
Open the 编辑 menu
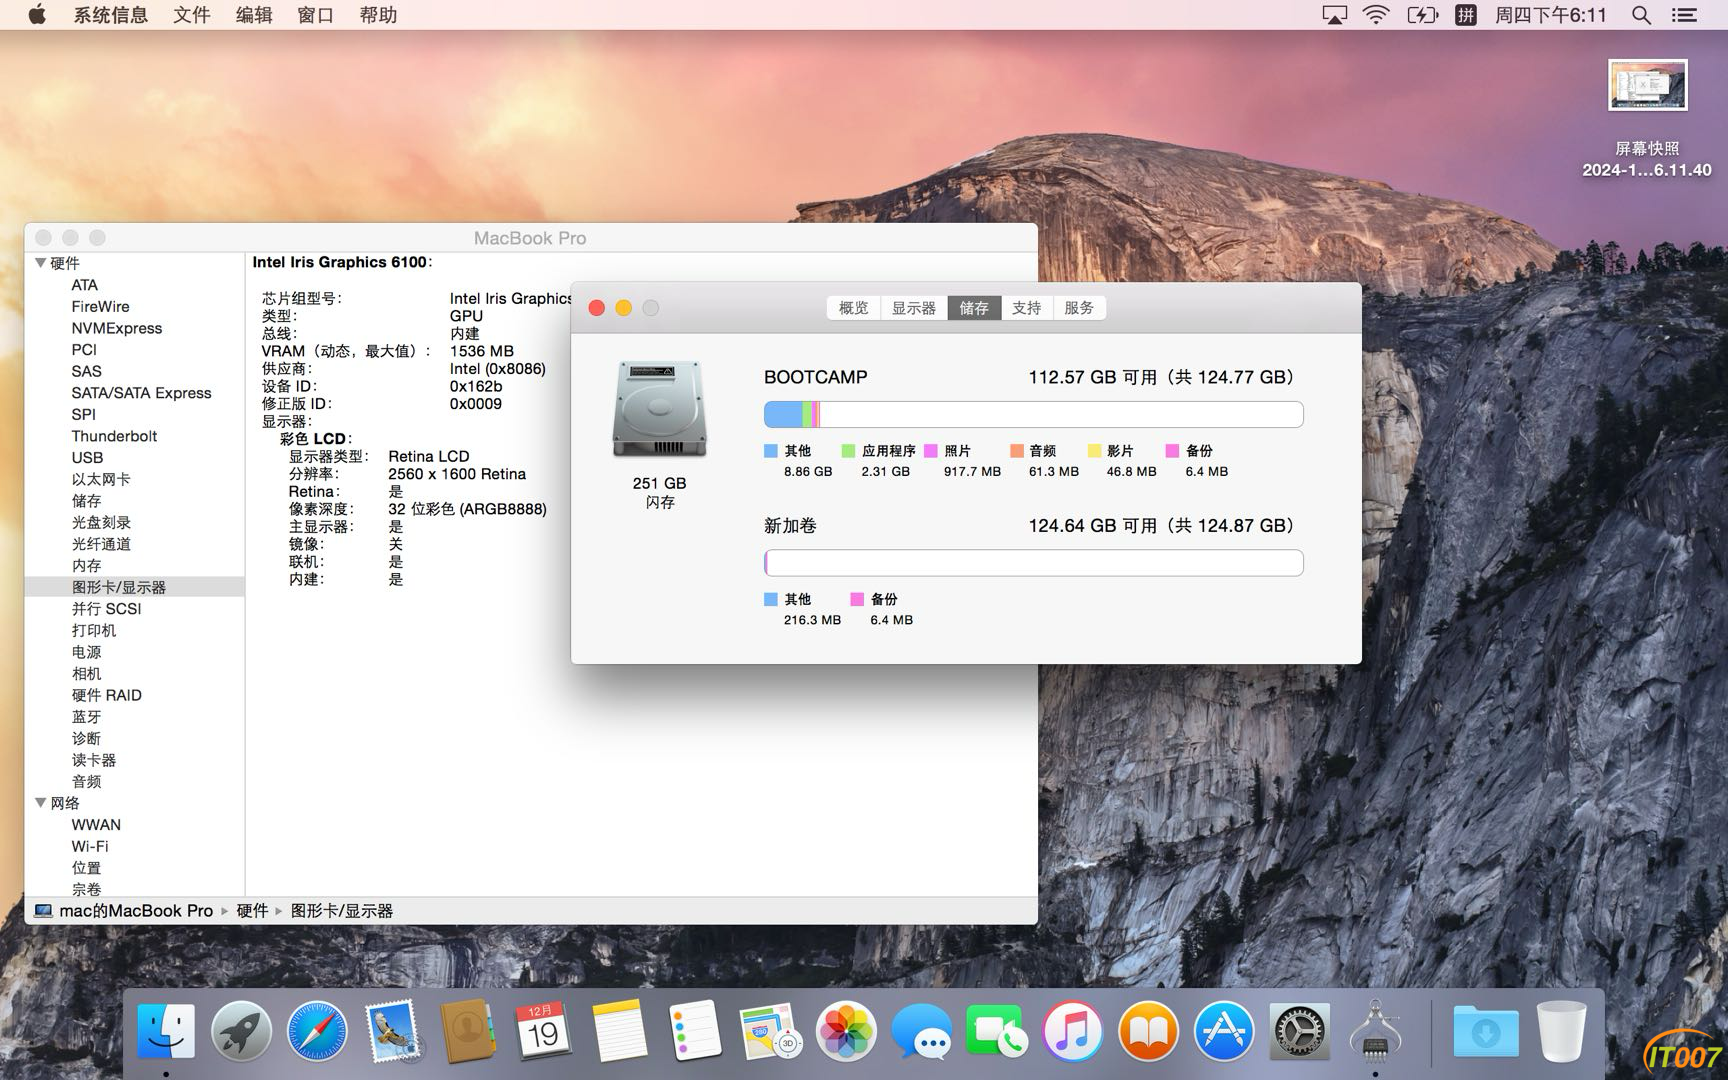[254, 15]
